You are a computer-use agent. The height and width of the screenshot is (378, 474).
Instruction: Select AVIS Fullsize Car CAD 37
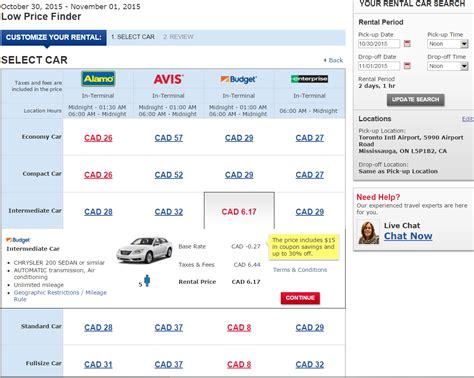169,364
